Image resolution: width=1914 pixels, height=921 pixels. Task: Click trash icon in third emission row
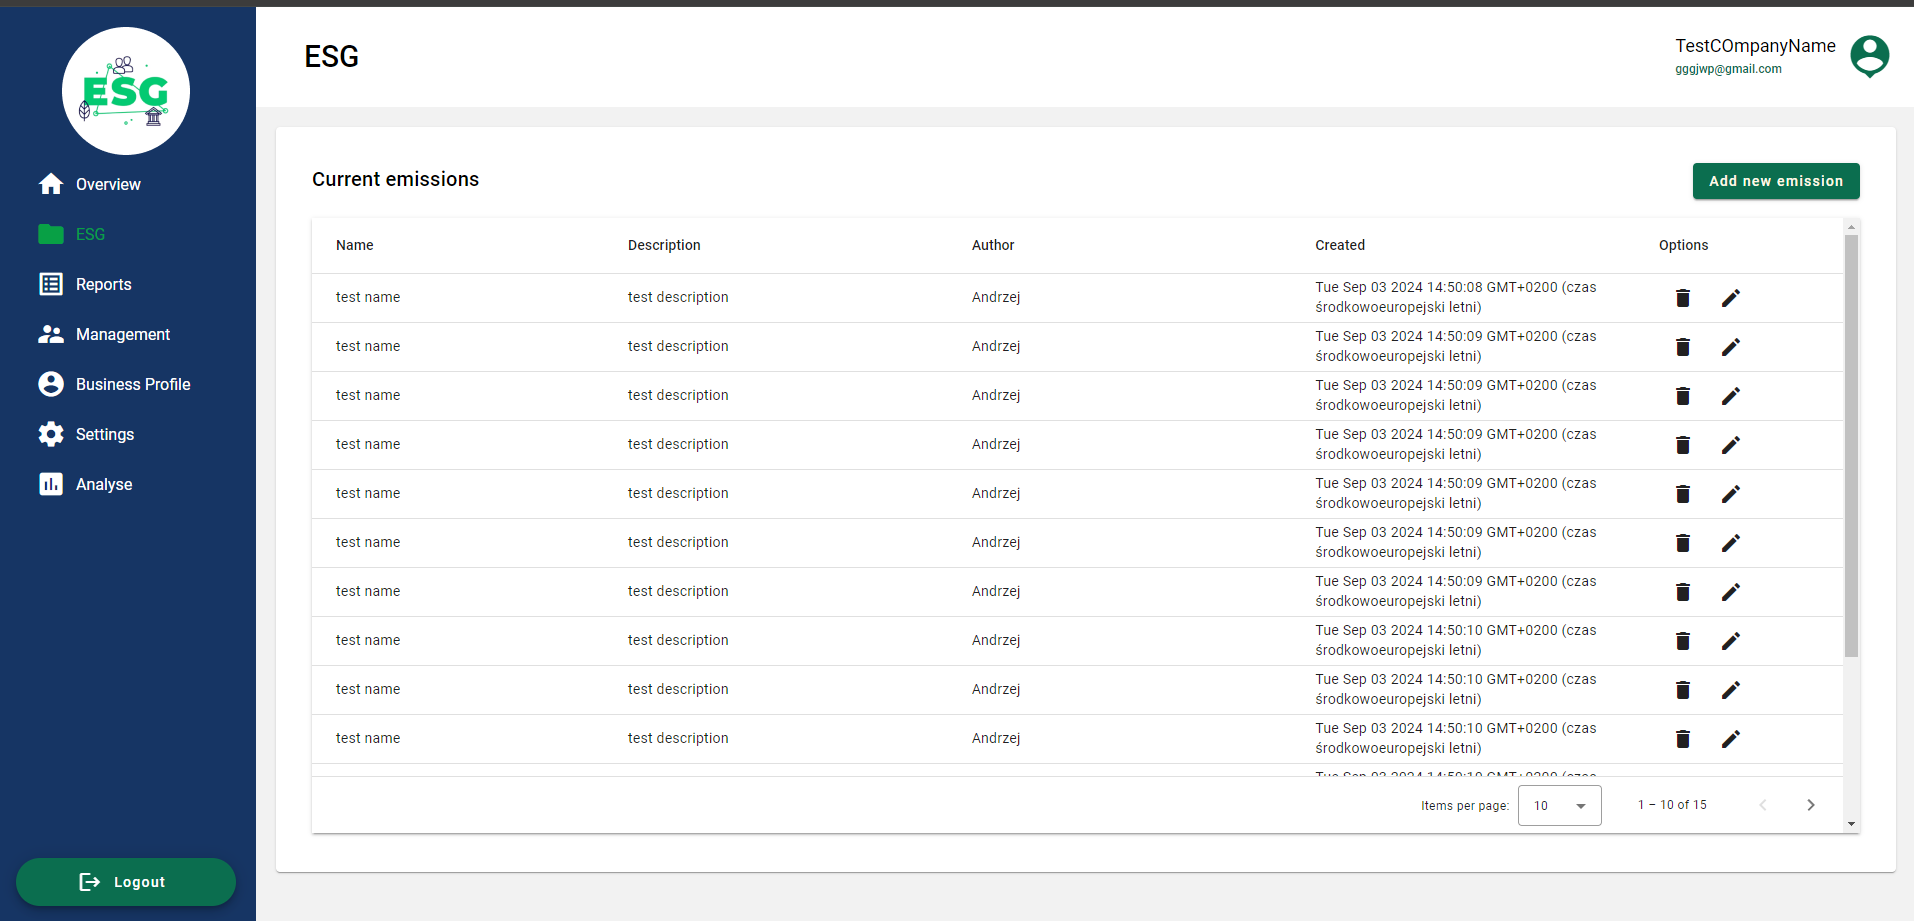click(1683, 396)
